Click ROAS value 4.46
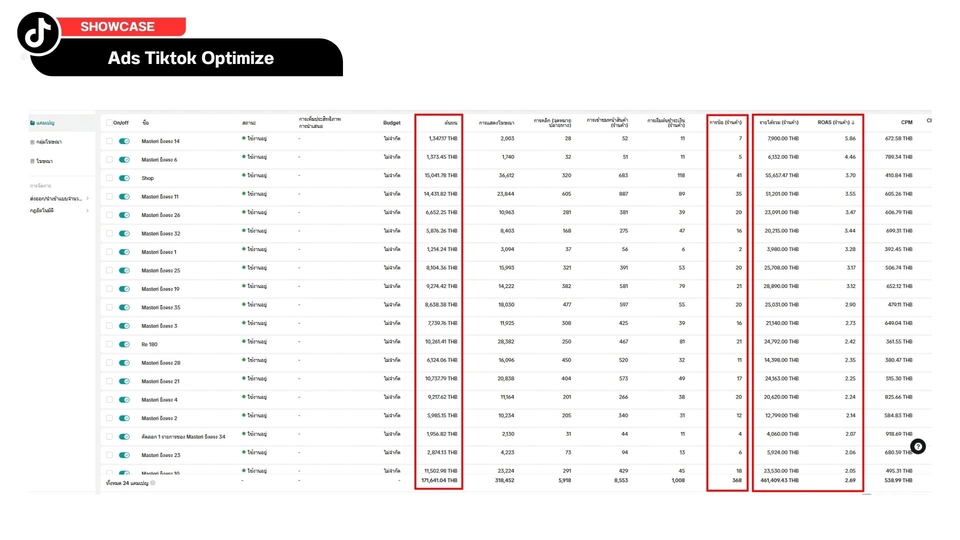This screenshot has width=960, height=540. [850, 157]
